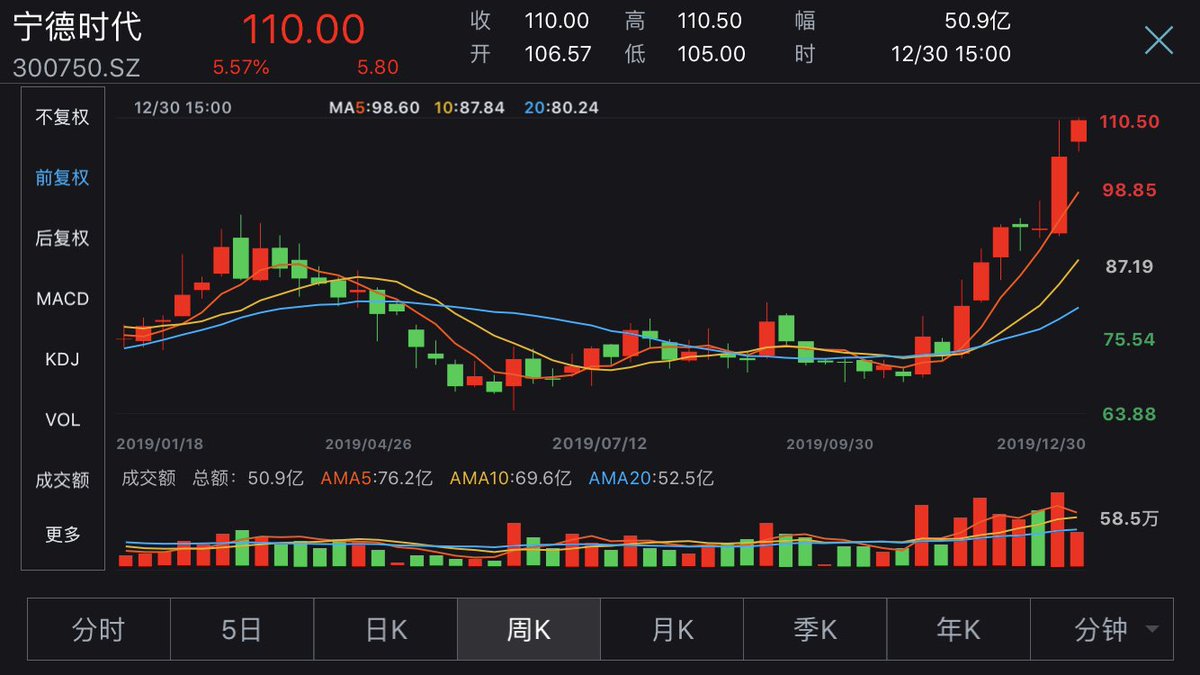Viewport: 1200px width, 675px height.
Task: Click the current price 110.00 in red
Action: [x=303, y=29]
